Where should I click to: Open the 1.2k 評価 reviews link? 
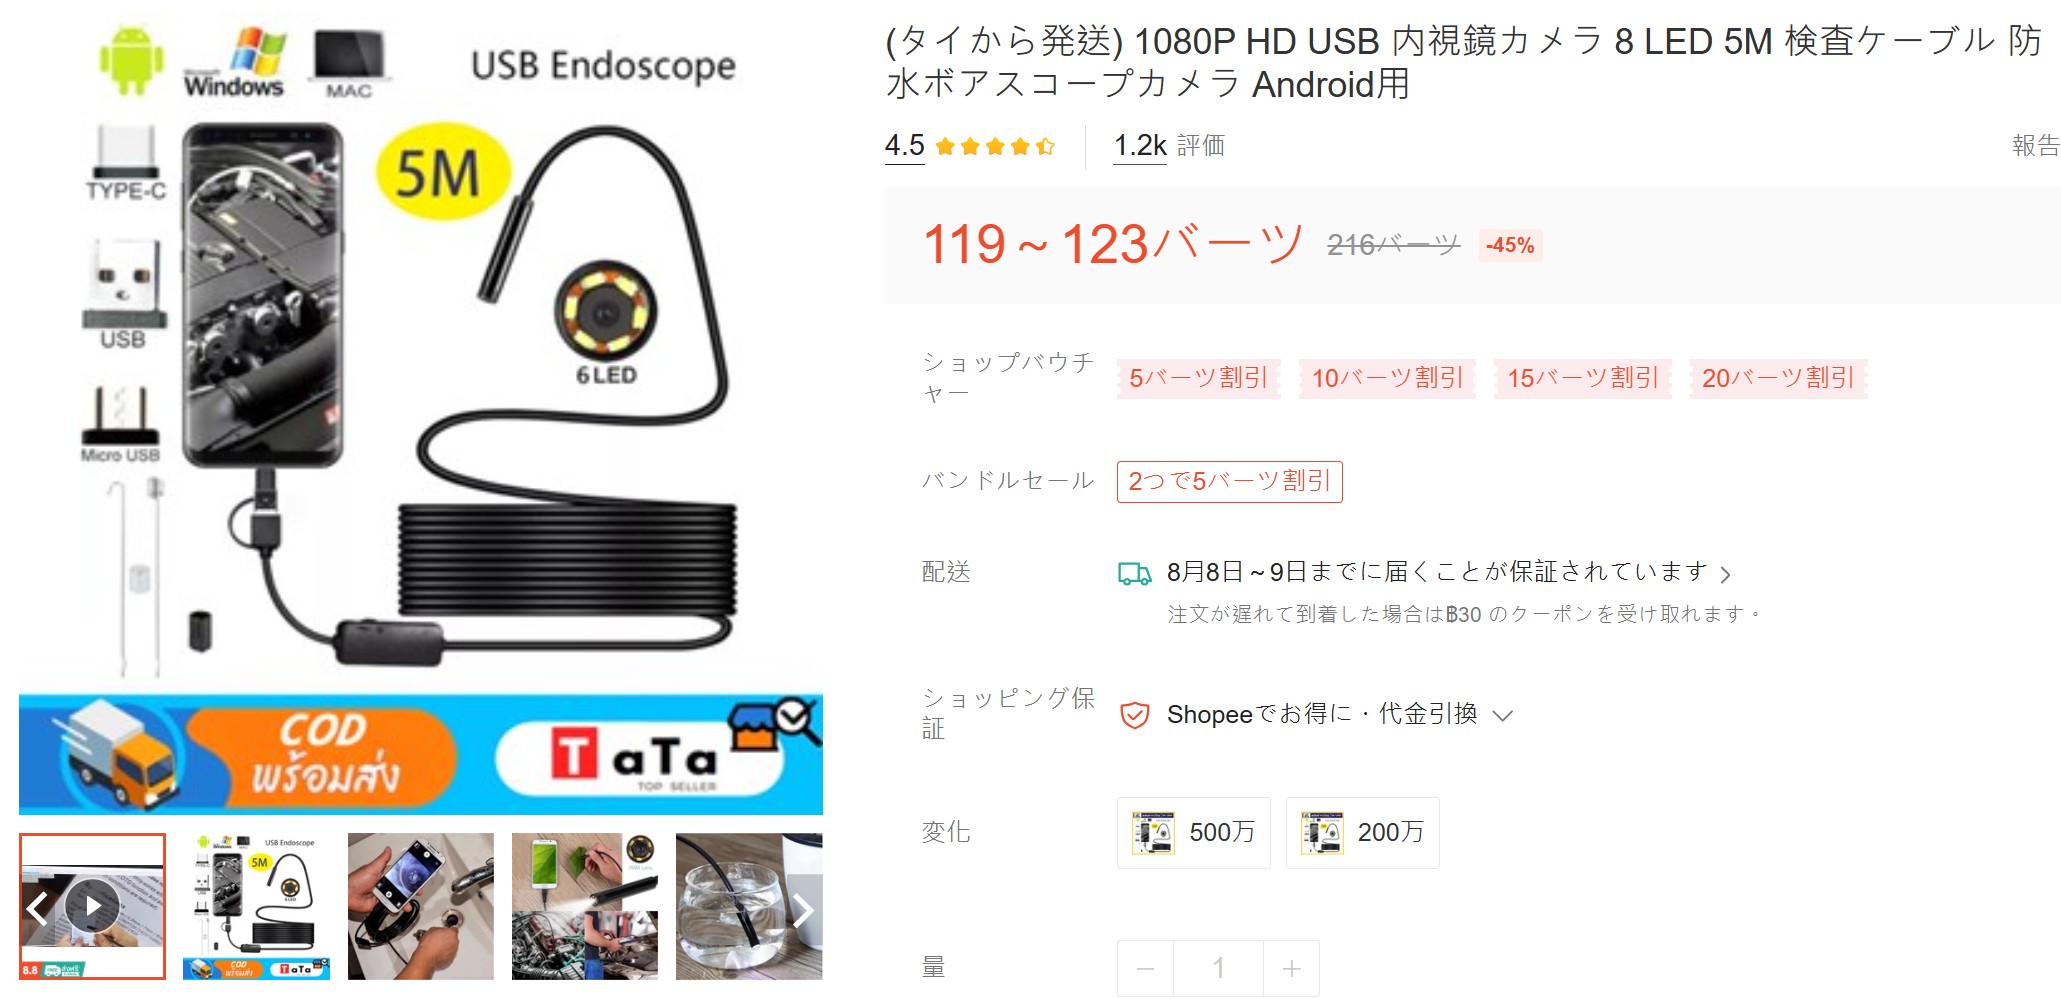1169,146
